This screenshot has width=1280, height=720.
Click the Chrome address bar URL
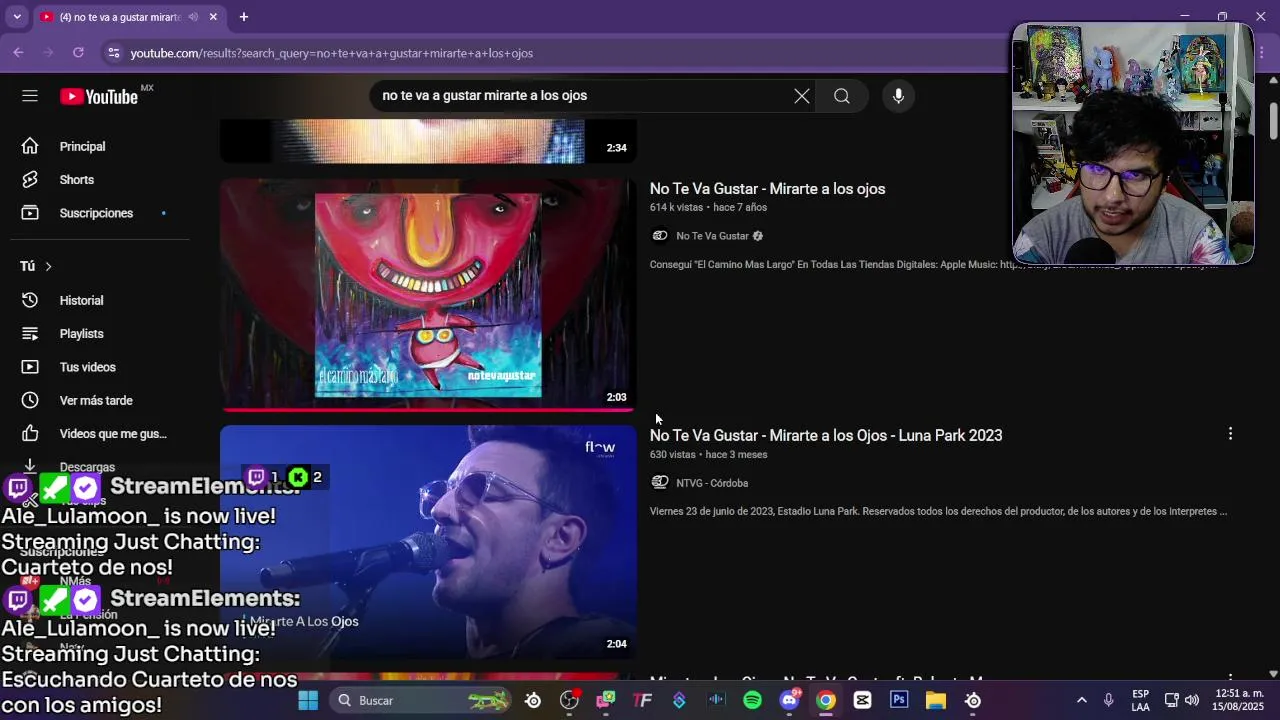pos(331,53)
